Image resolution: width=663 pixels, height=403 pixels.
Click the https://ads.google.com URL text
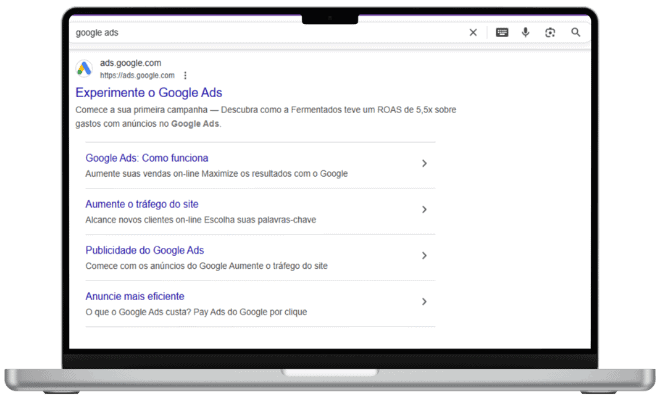[137, 75]
